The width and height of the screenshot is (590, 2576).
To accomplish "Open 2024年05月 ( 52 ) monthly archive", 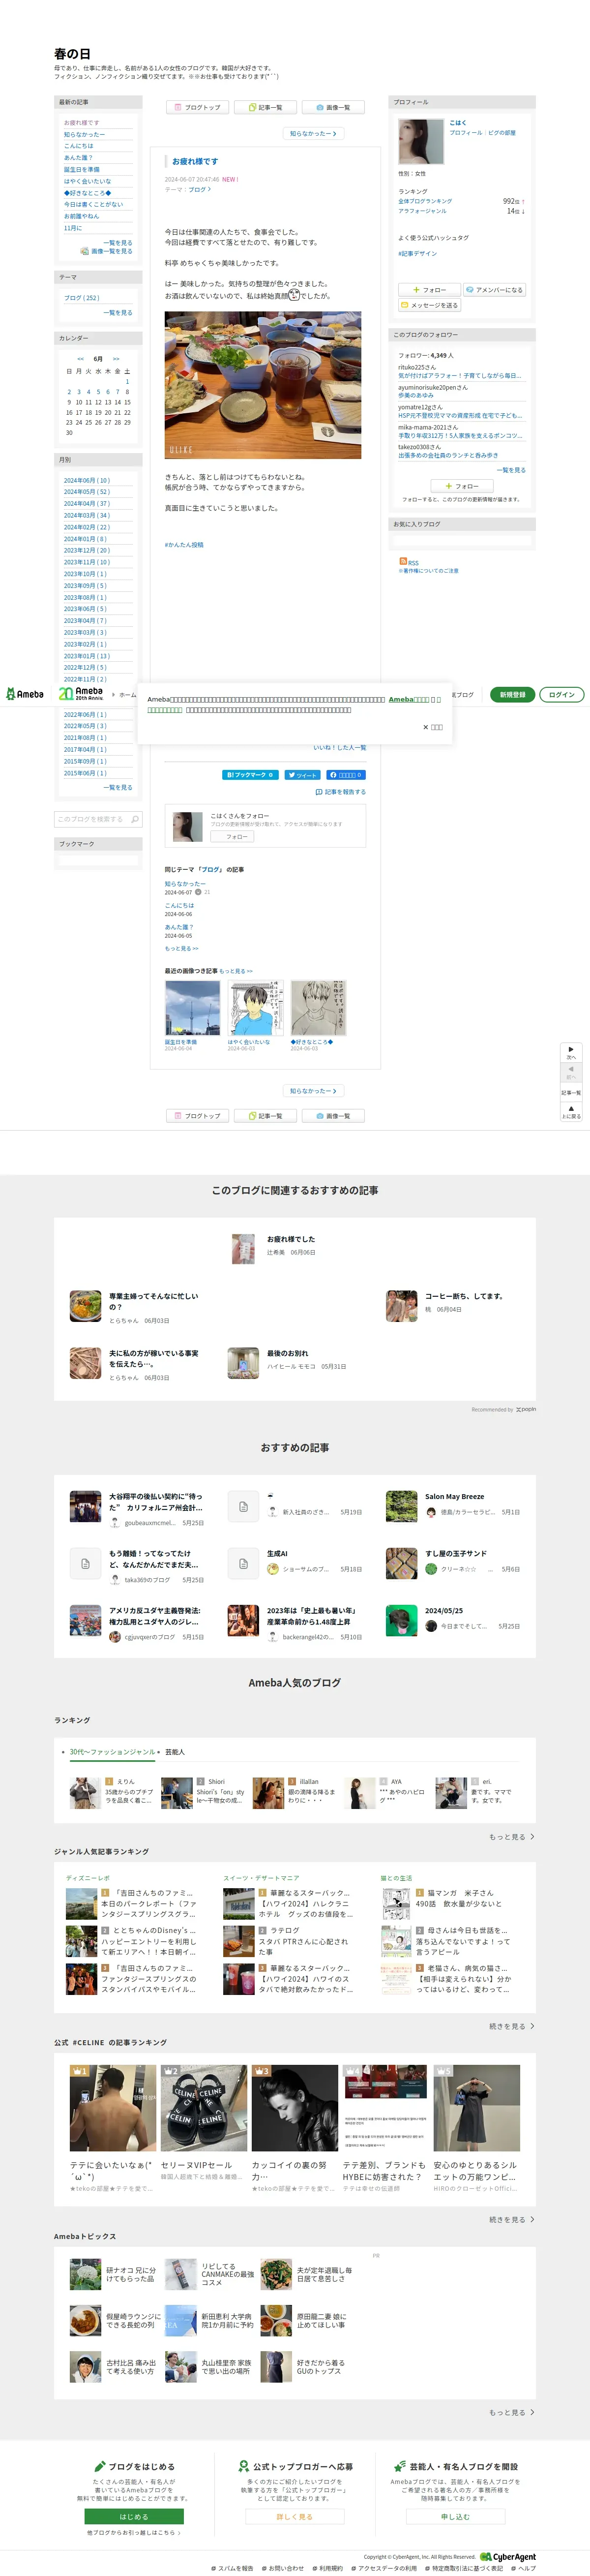I will pyautogui.click(x=87, y=492).
